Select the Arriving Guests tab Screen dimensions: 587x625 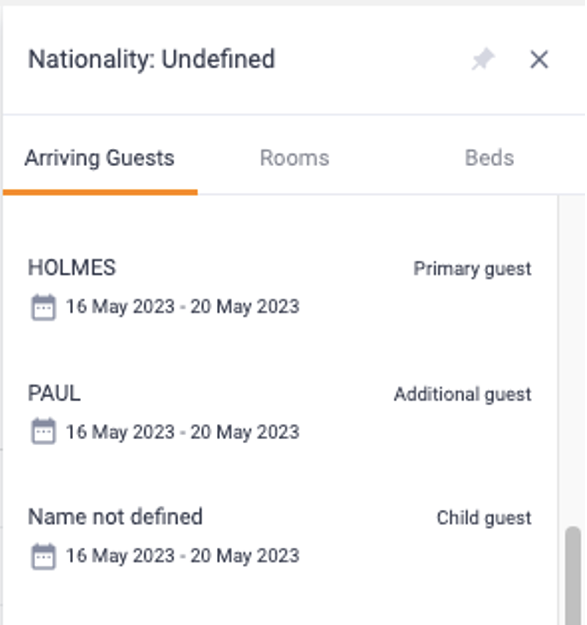100,159
